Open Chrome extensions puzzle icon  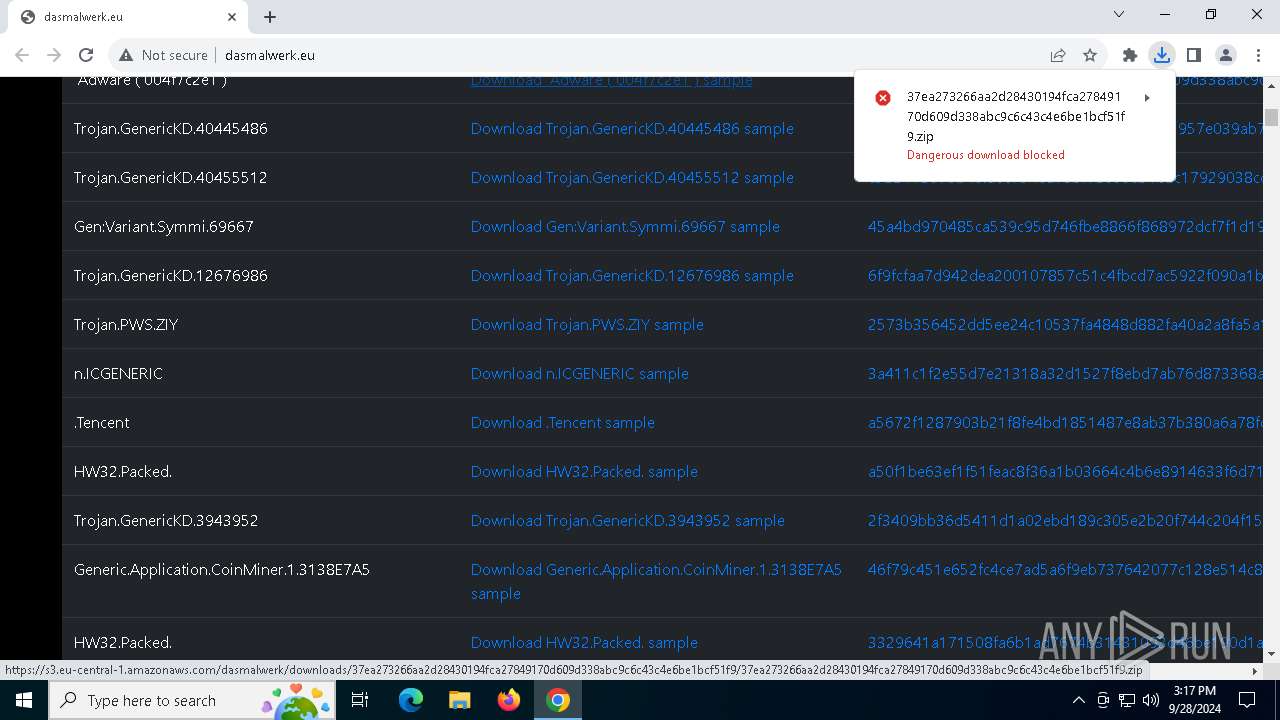1130,55
